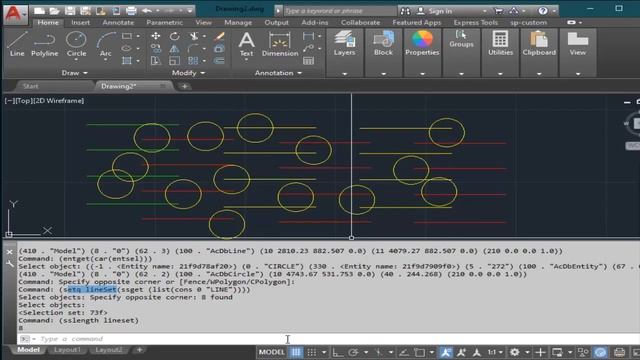Activate the Stretch tool
Image resolution: width=640 pixels, height=360 pixels.
coord(156,61)
